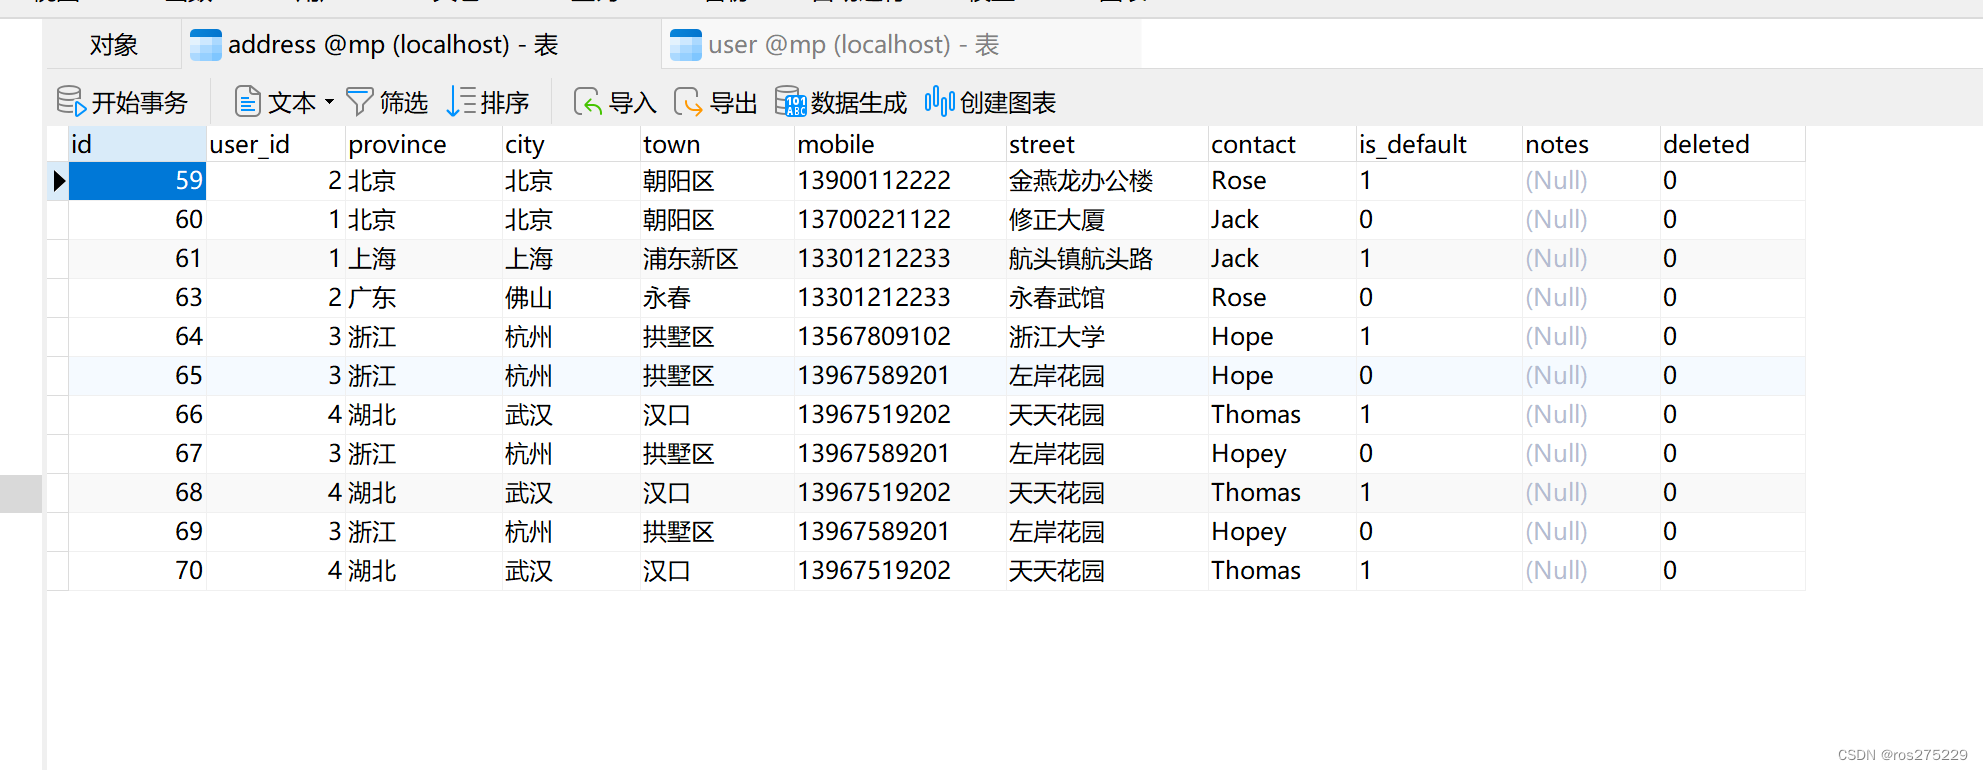Select street cell 修正大厦

point(1107,220)
